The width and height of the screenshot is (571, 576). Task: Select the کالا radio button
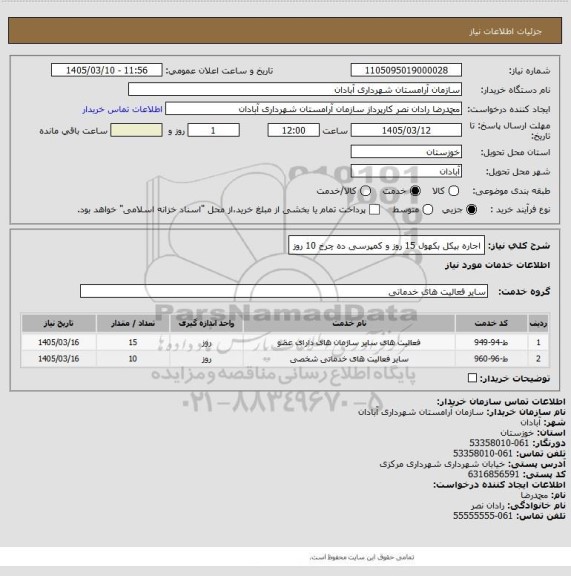pyautogui.click(x=454, y=191)
